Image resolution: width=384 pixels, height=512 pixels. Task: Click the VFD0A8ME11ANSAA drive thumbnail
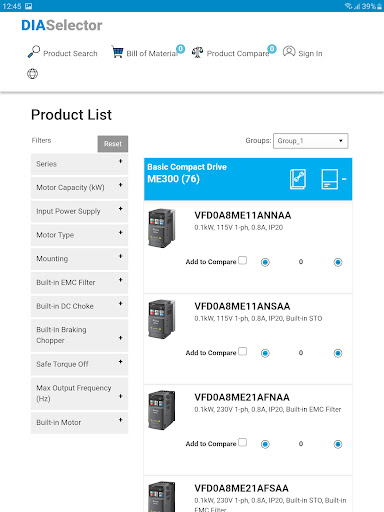click(162, 319)
